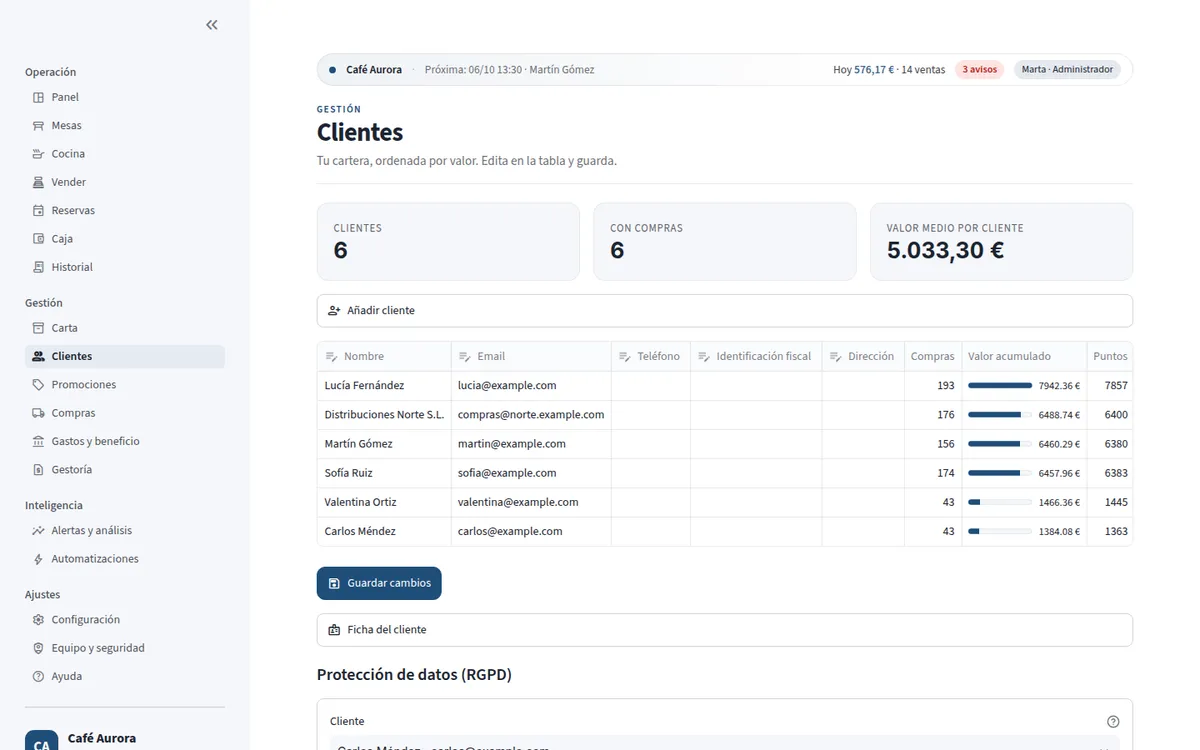Select Reservas in the sidebar menu
This screenshot has height=750, width=1200.
[125, 211]
